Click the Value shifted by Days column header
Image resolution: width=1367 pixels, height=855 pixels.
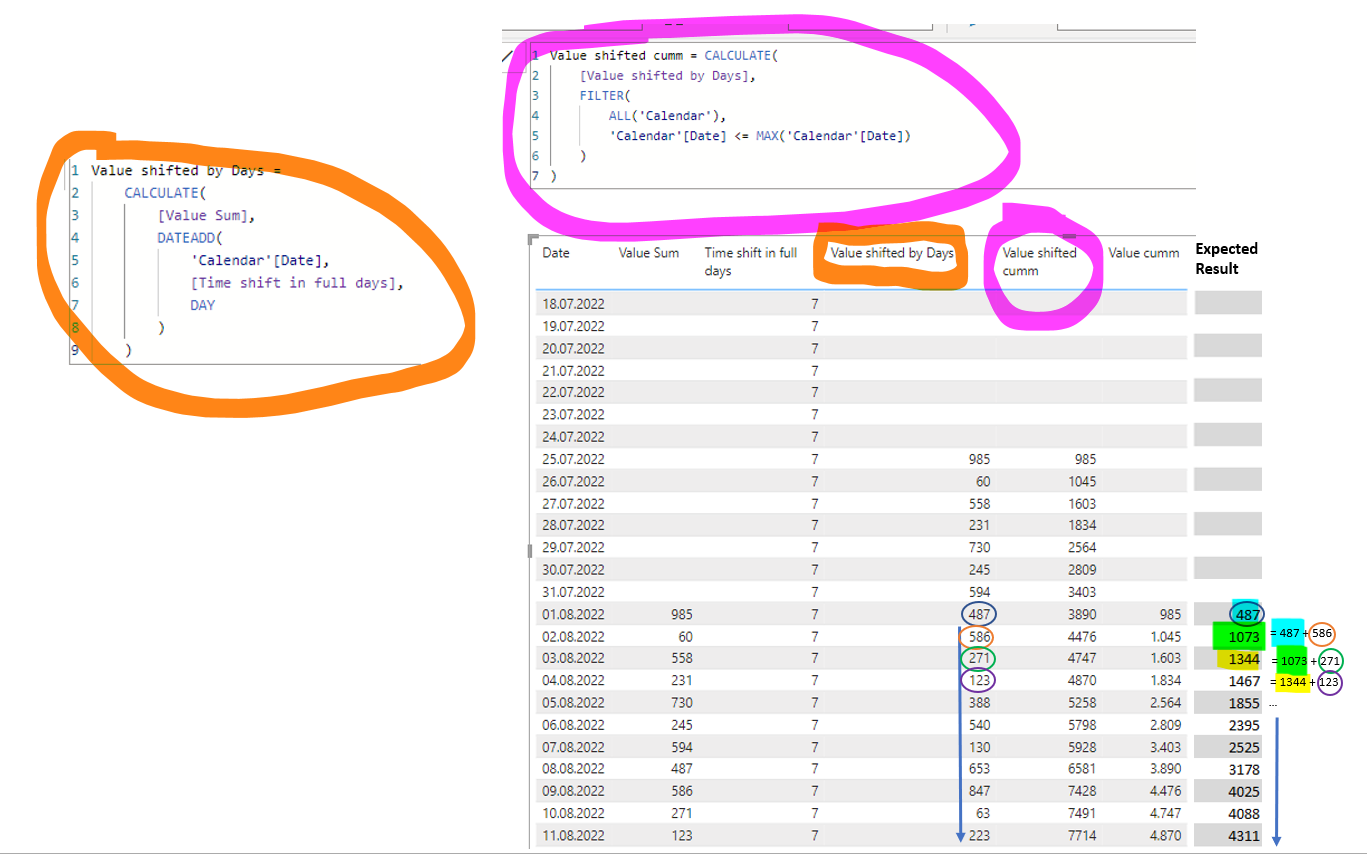892,253
